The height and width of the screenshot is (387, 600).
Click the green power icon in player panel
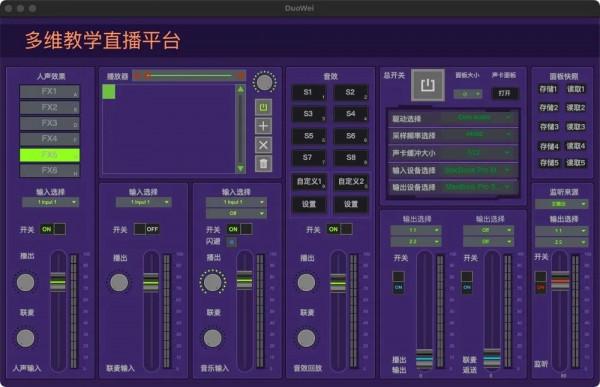[263, 107]
